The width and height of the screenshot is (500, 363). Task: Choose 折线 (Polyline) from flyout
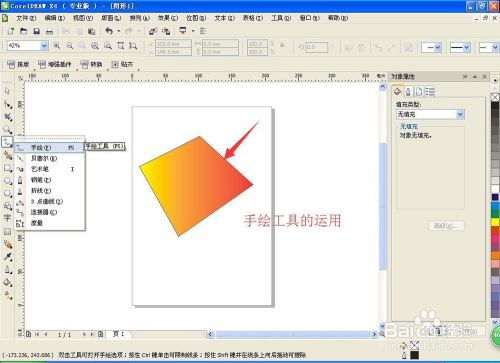(49, 191)
